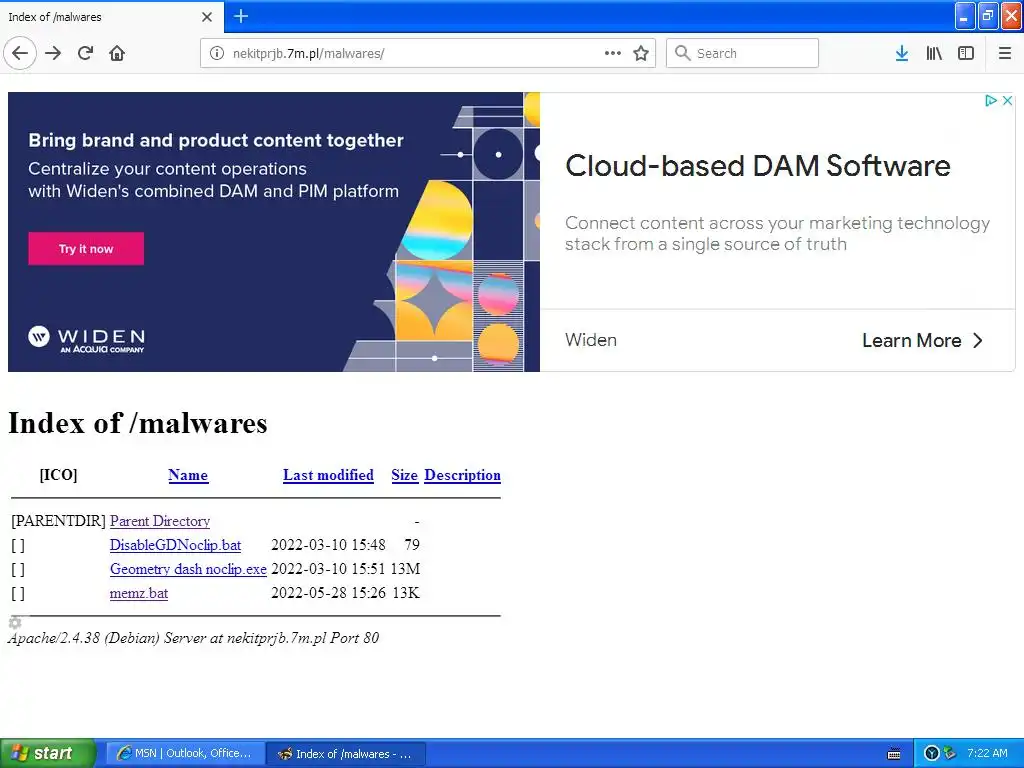The width and height of the screenshot is (1024, 768).
Task: Click the AdChoices triangle icon on ad
Action: click(991, 101)
